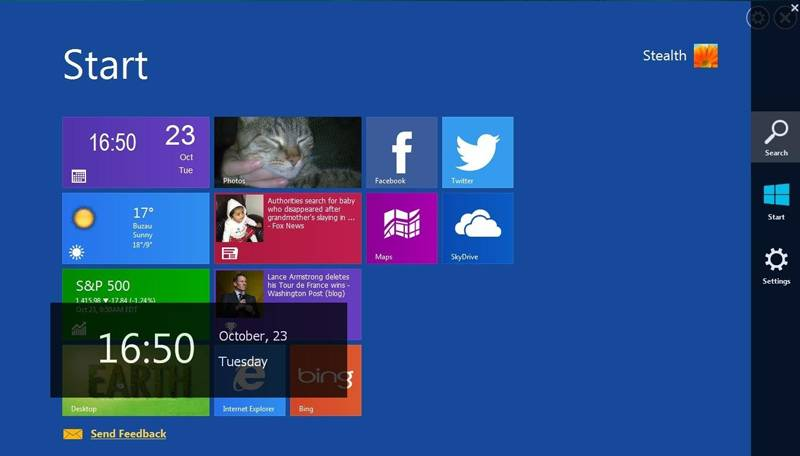The width and height of the screenshot is (800, 456).
Task: Click the Search magnifier charm
Action: point(776,137)
